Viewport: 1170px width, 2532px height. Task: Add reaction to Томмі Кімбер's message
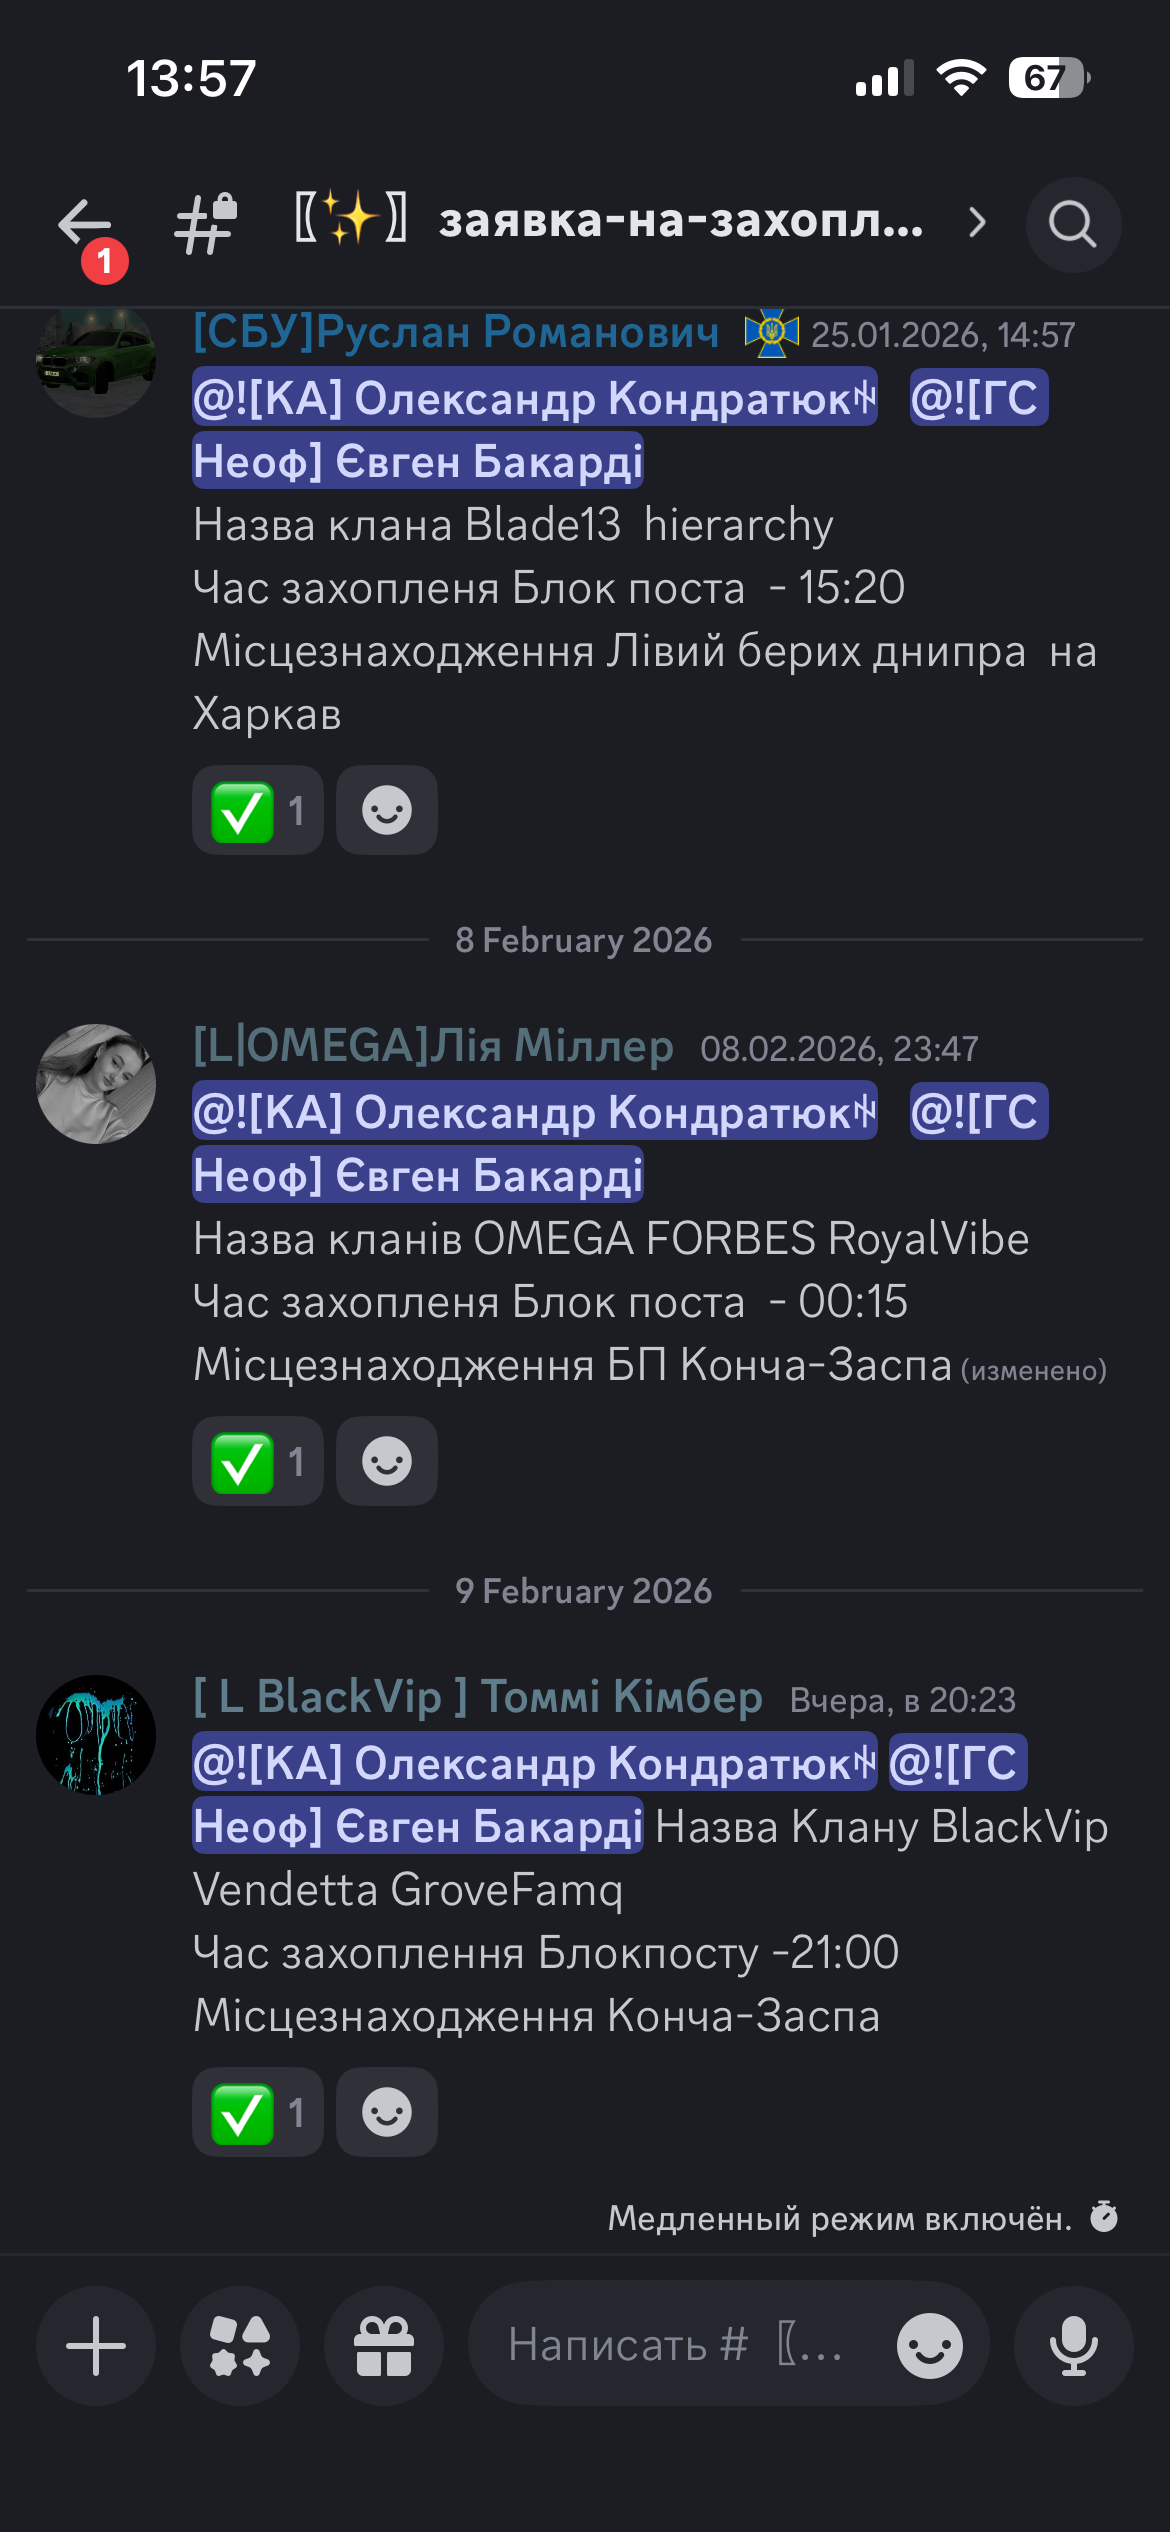tap(387, 2112)
